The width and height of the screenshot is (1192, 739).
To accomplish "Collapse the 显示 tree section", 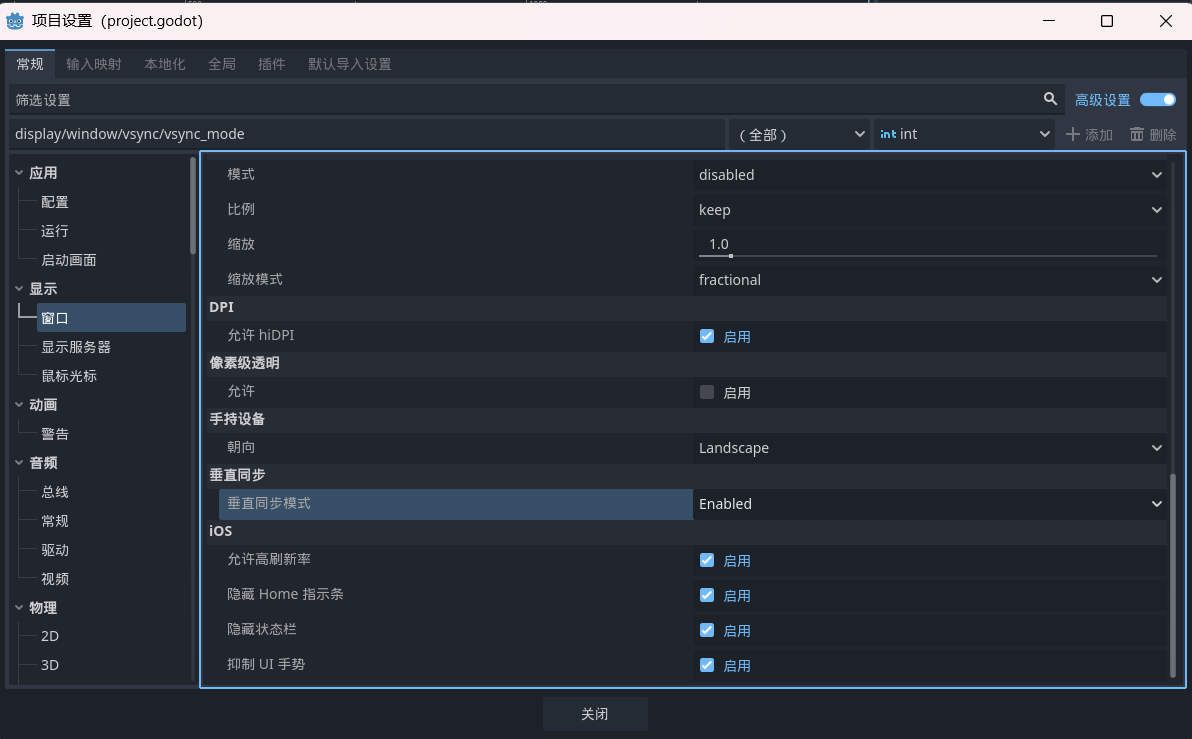I will [x=19, y=288].
